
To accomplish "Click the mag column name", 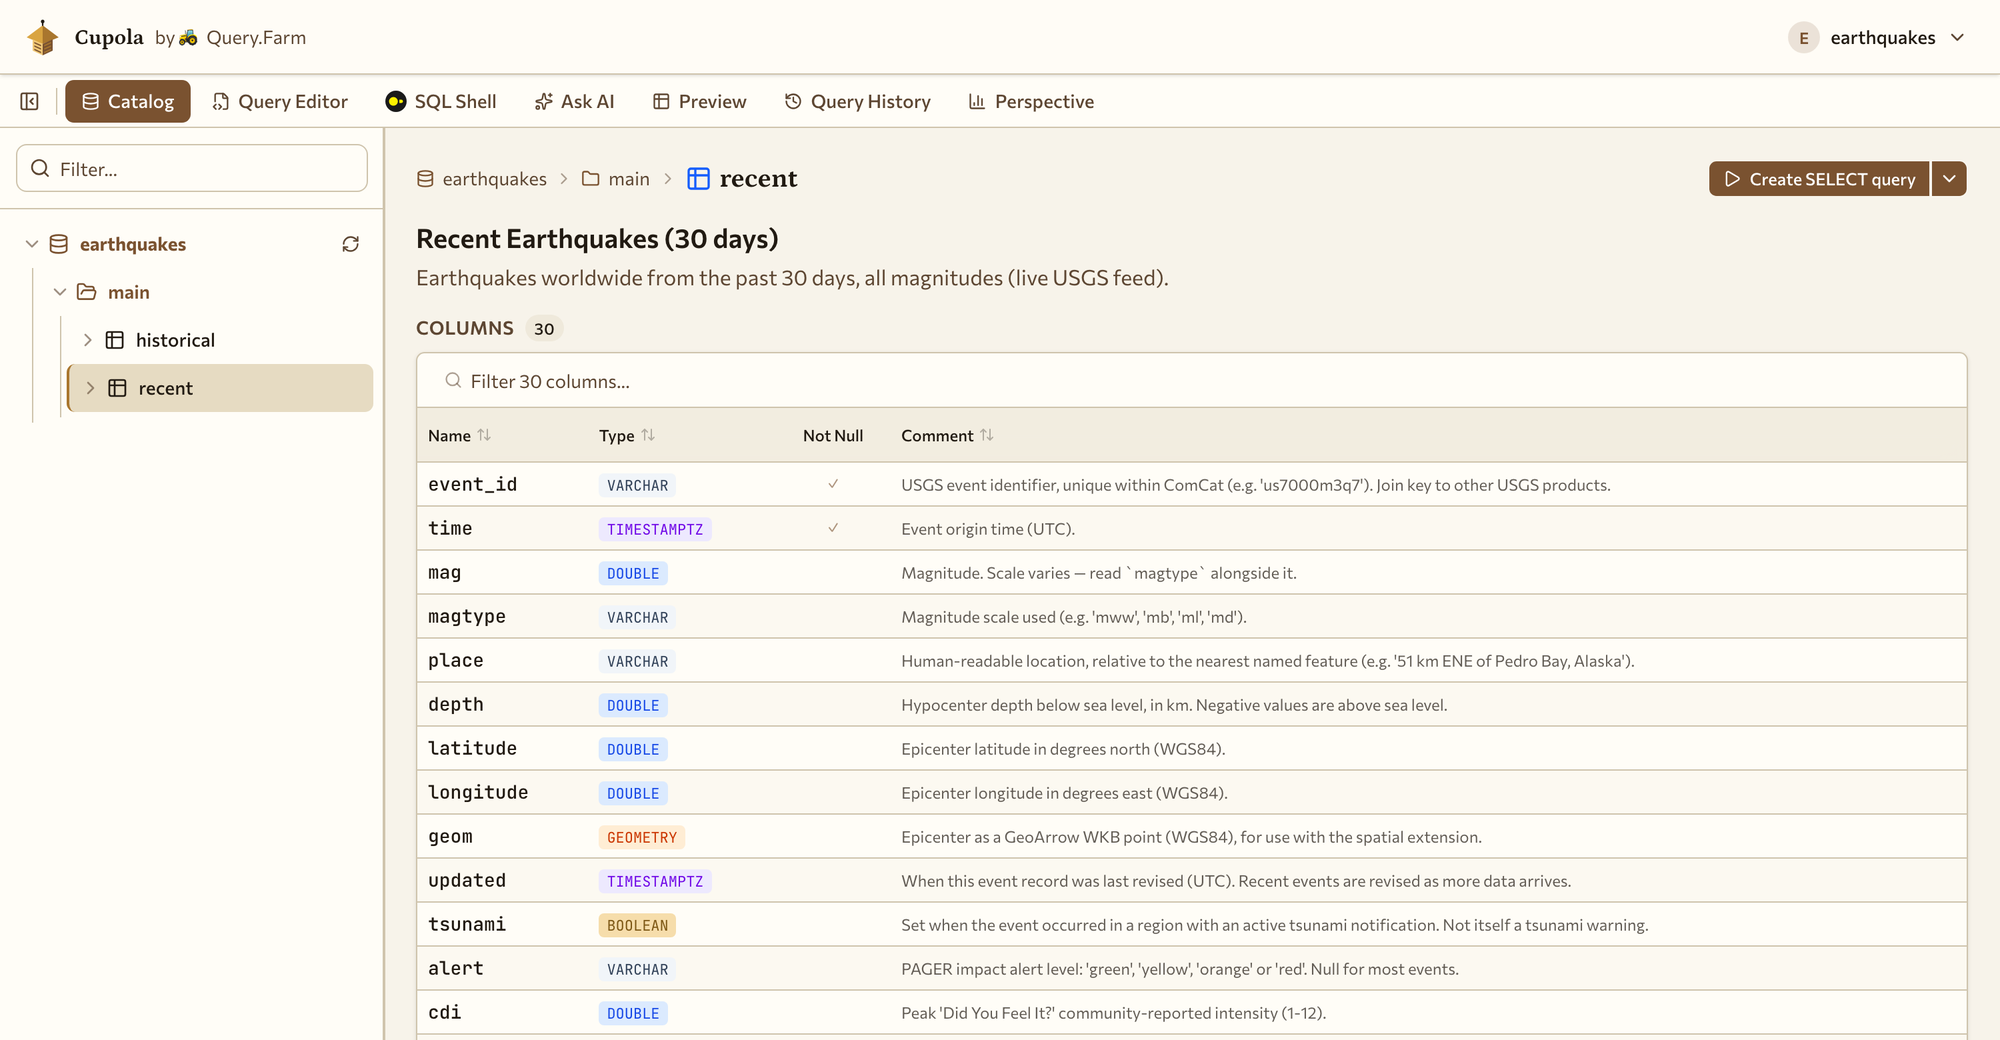I will [x=444, y=573].
